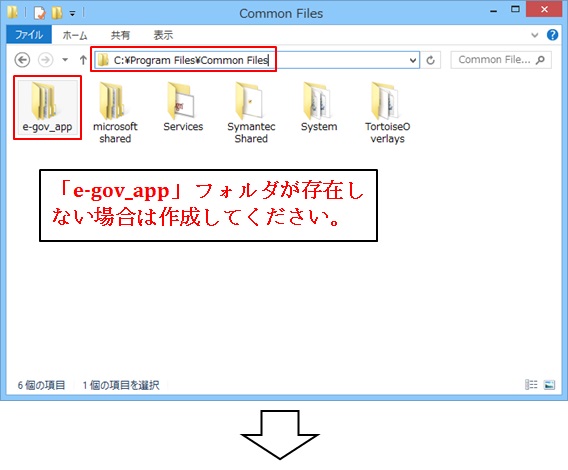Open the 表示 ribbon tab
Viewport: 568px width, 470px height.
[163, 35]
